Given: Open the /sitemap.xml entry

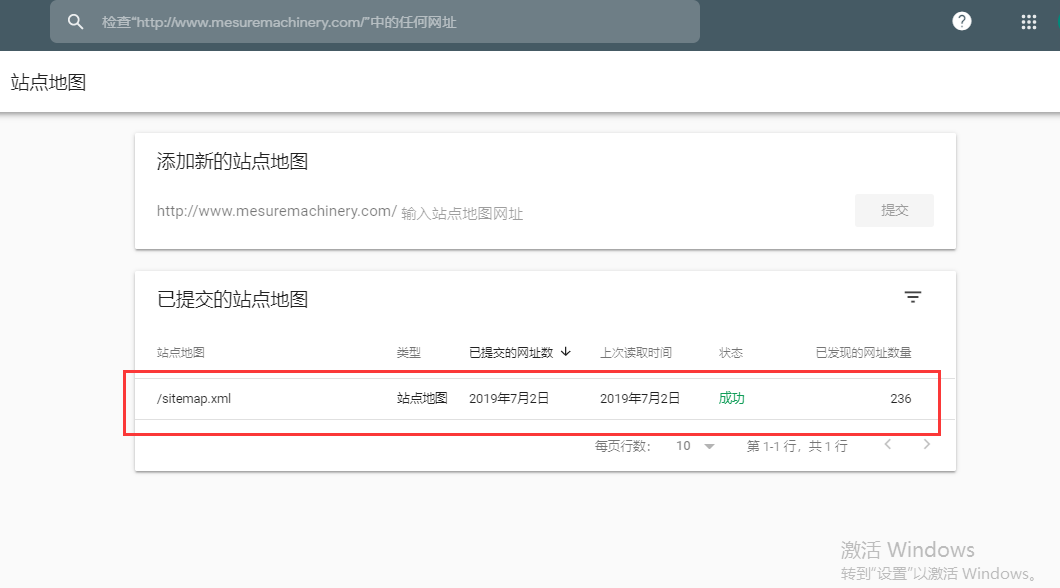Looking at the screenshot, I should (x=194, y=398).
